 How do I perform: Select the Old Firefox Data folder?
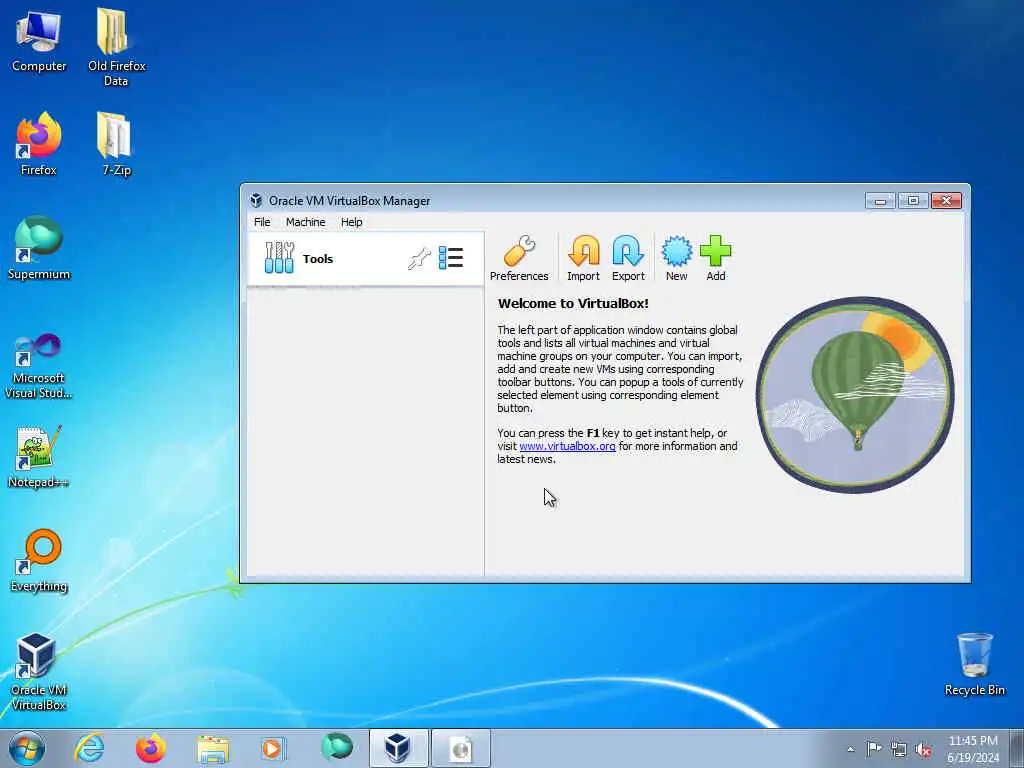(116, 47)
